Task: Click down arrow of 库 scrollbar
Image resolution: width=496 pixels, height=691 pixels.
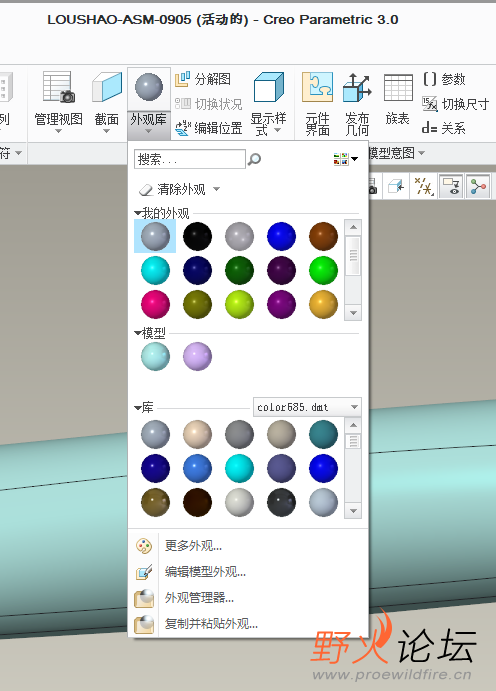Action: click(x=353, y=511)
